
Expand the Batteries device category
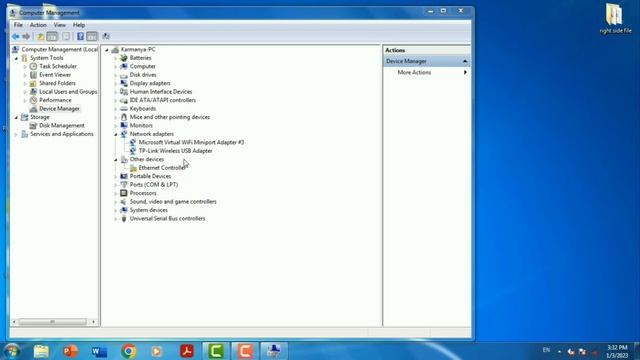116,58
